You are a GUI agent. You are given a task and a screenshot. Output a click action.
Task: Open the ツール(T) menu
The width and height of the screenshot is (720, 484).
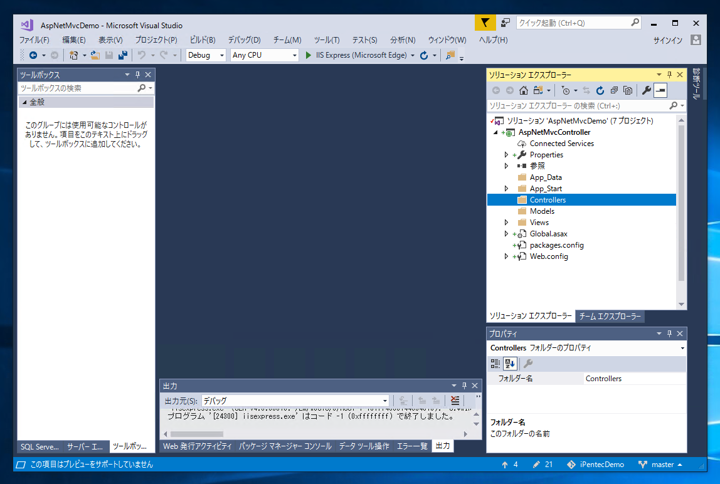pyautogui.click(x=327, y=40)
